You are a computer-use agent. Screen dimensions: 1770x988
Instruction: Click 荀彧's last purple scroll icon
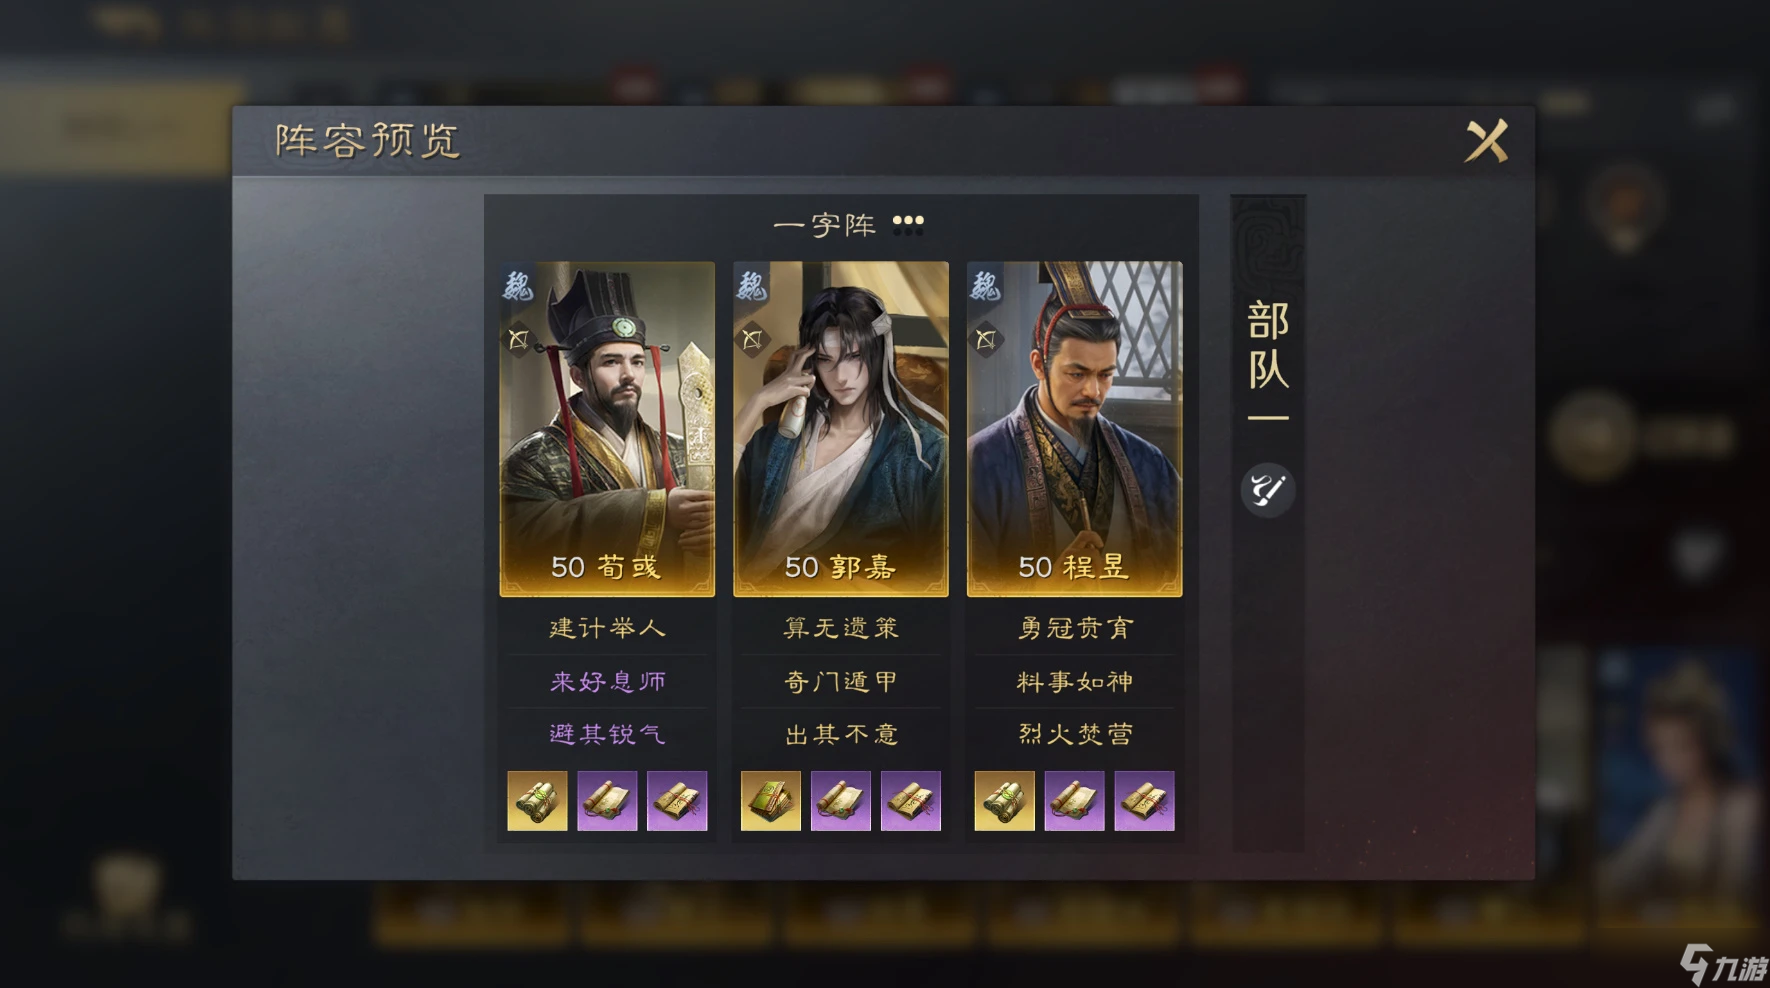click(x=677, y=801)
